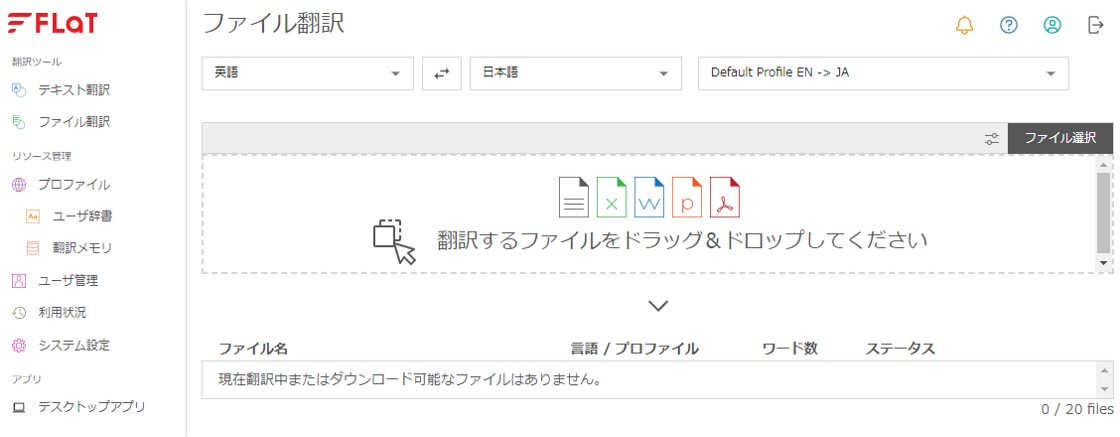The image size is (1120, 437).
Task: Swap source and target languages
Action: click(442, 74)
